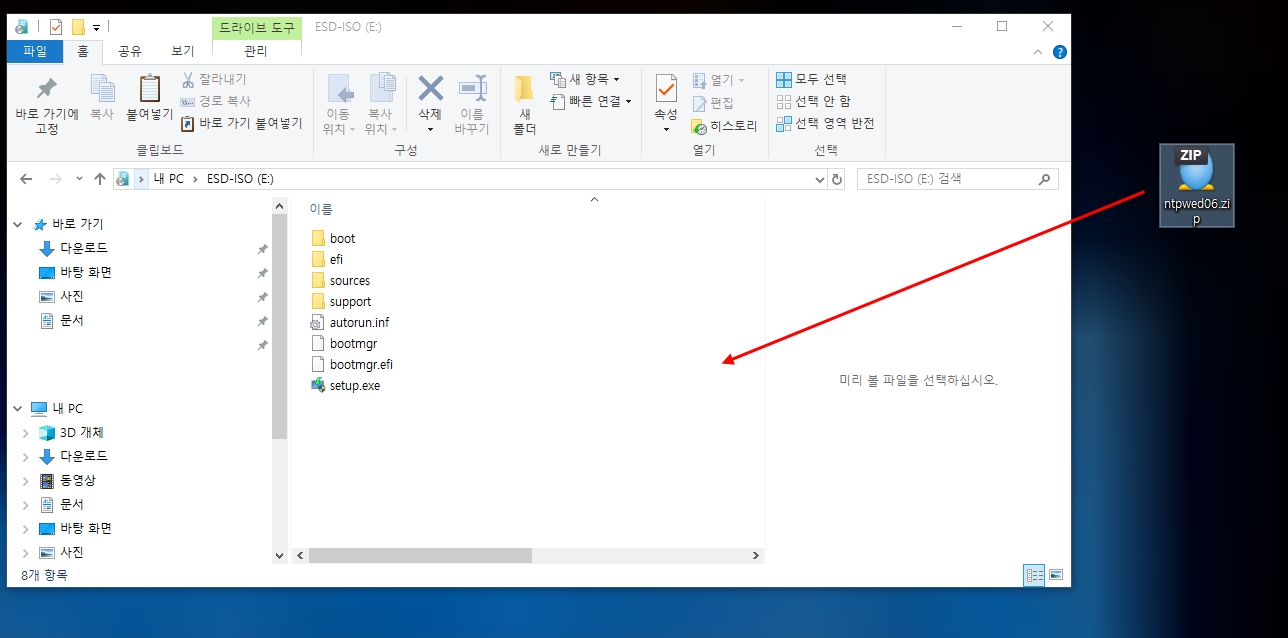Click 바로 가기 붙여넣기 command
1288x638 pixels.
click(x=241, y=123)
